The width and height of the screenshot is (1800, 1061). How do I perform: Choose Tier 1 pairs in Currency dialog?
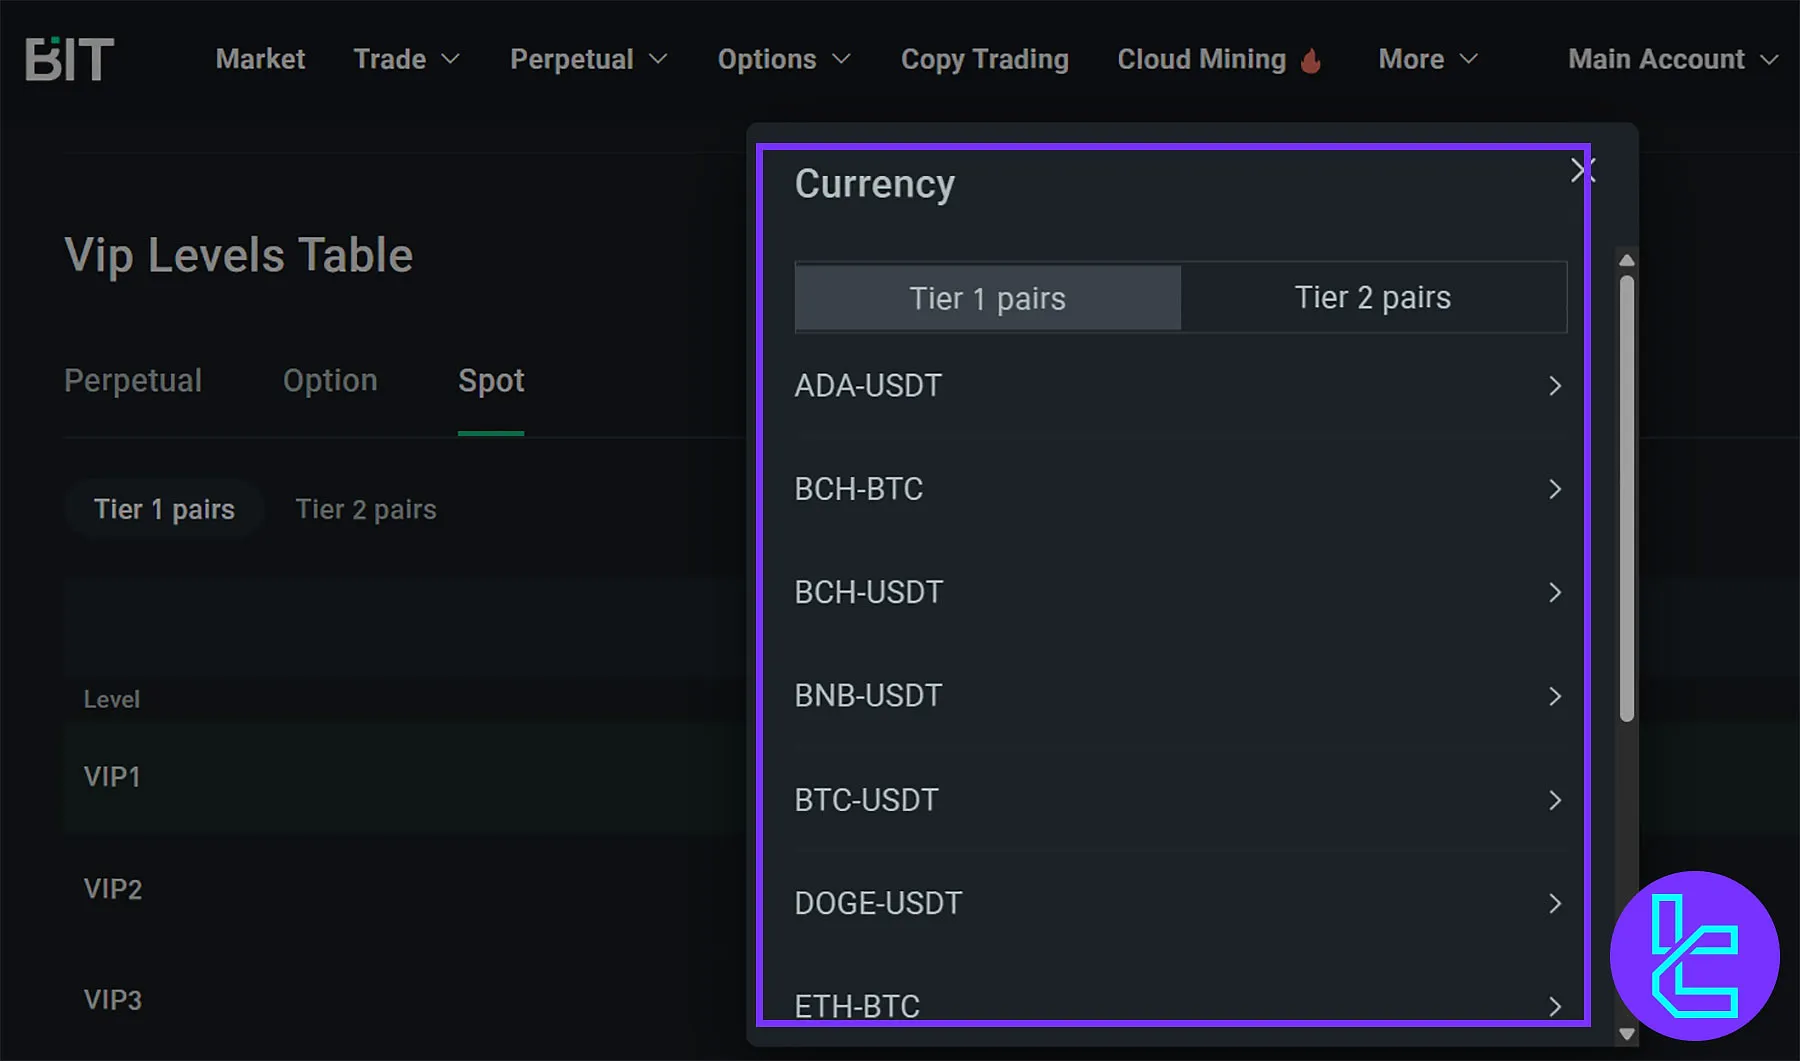[x=988, y=298]
